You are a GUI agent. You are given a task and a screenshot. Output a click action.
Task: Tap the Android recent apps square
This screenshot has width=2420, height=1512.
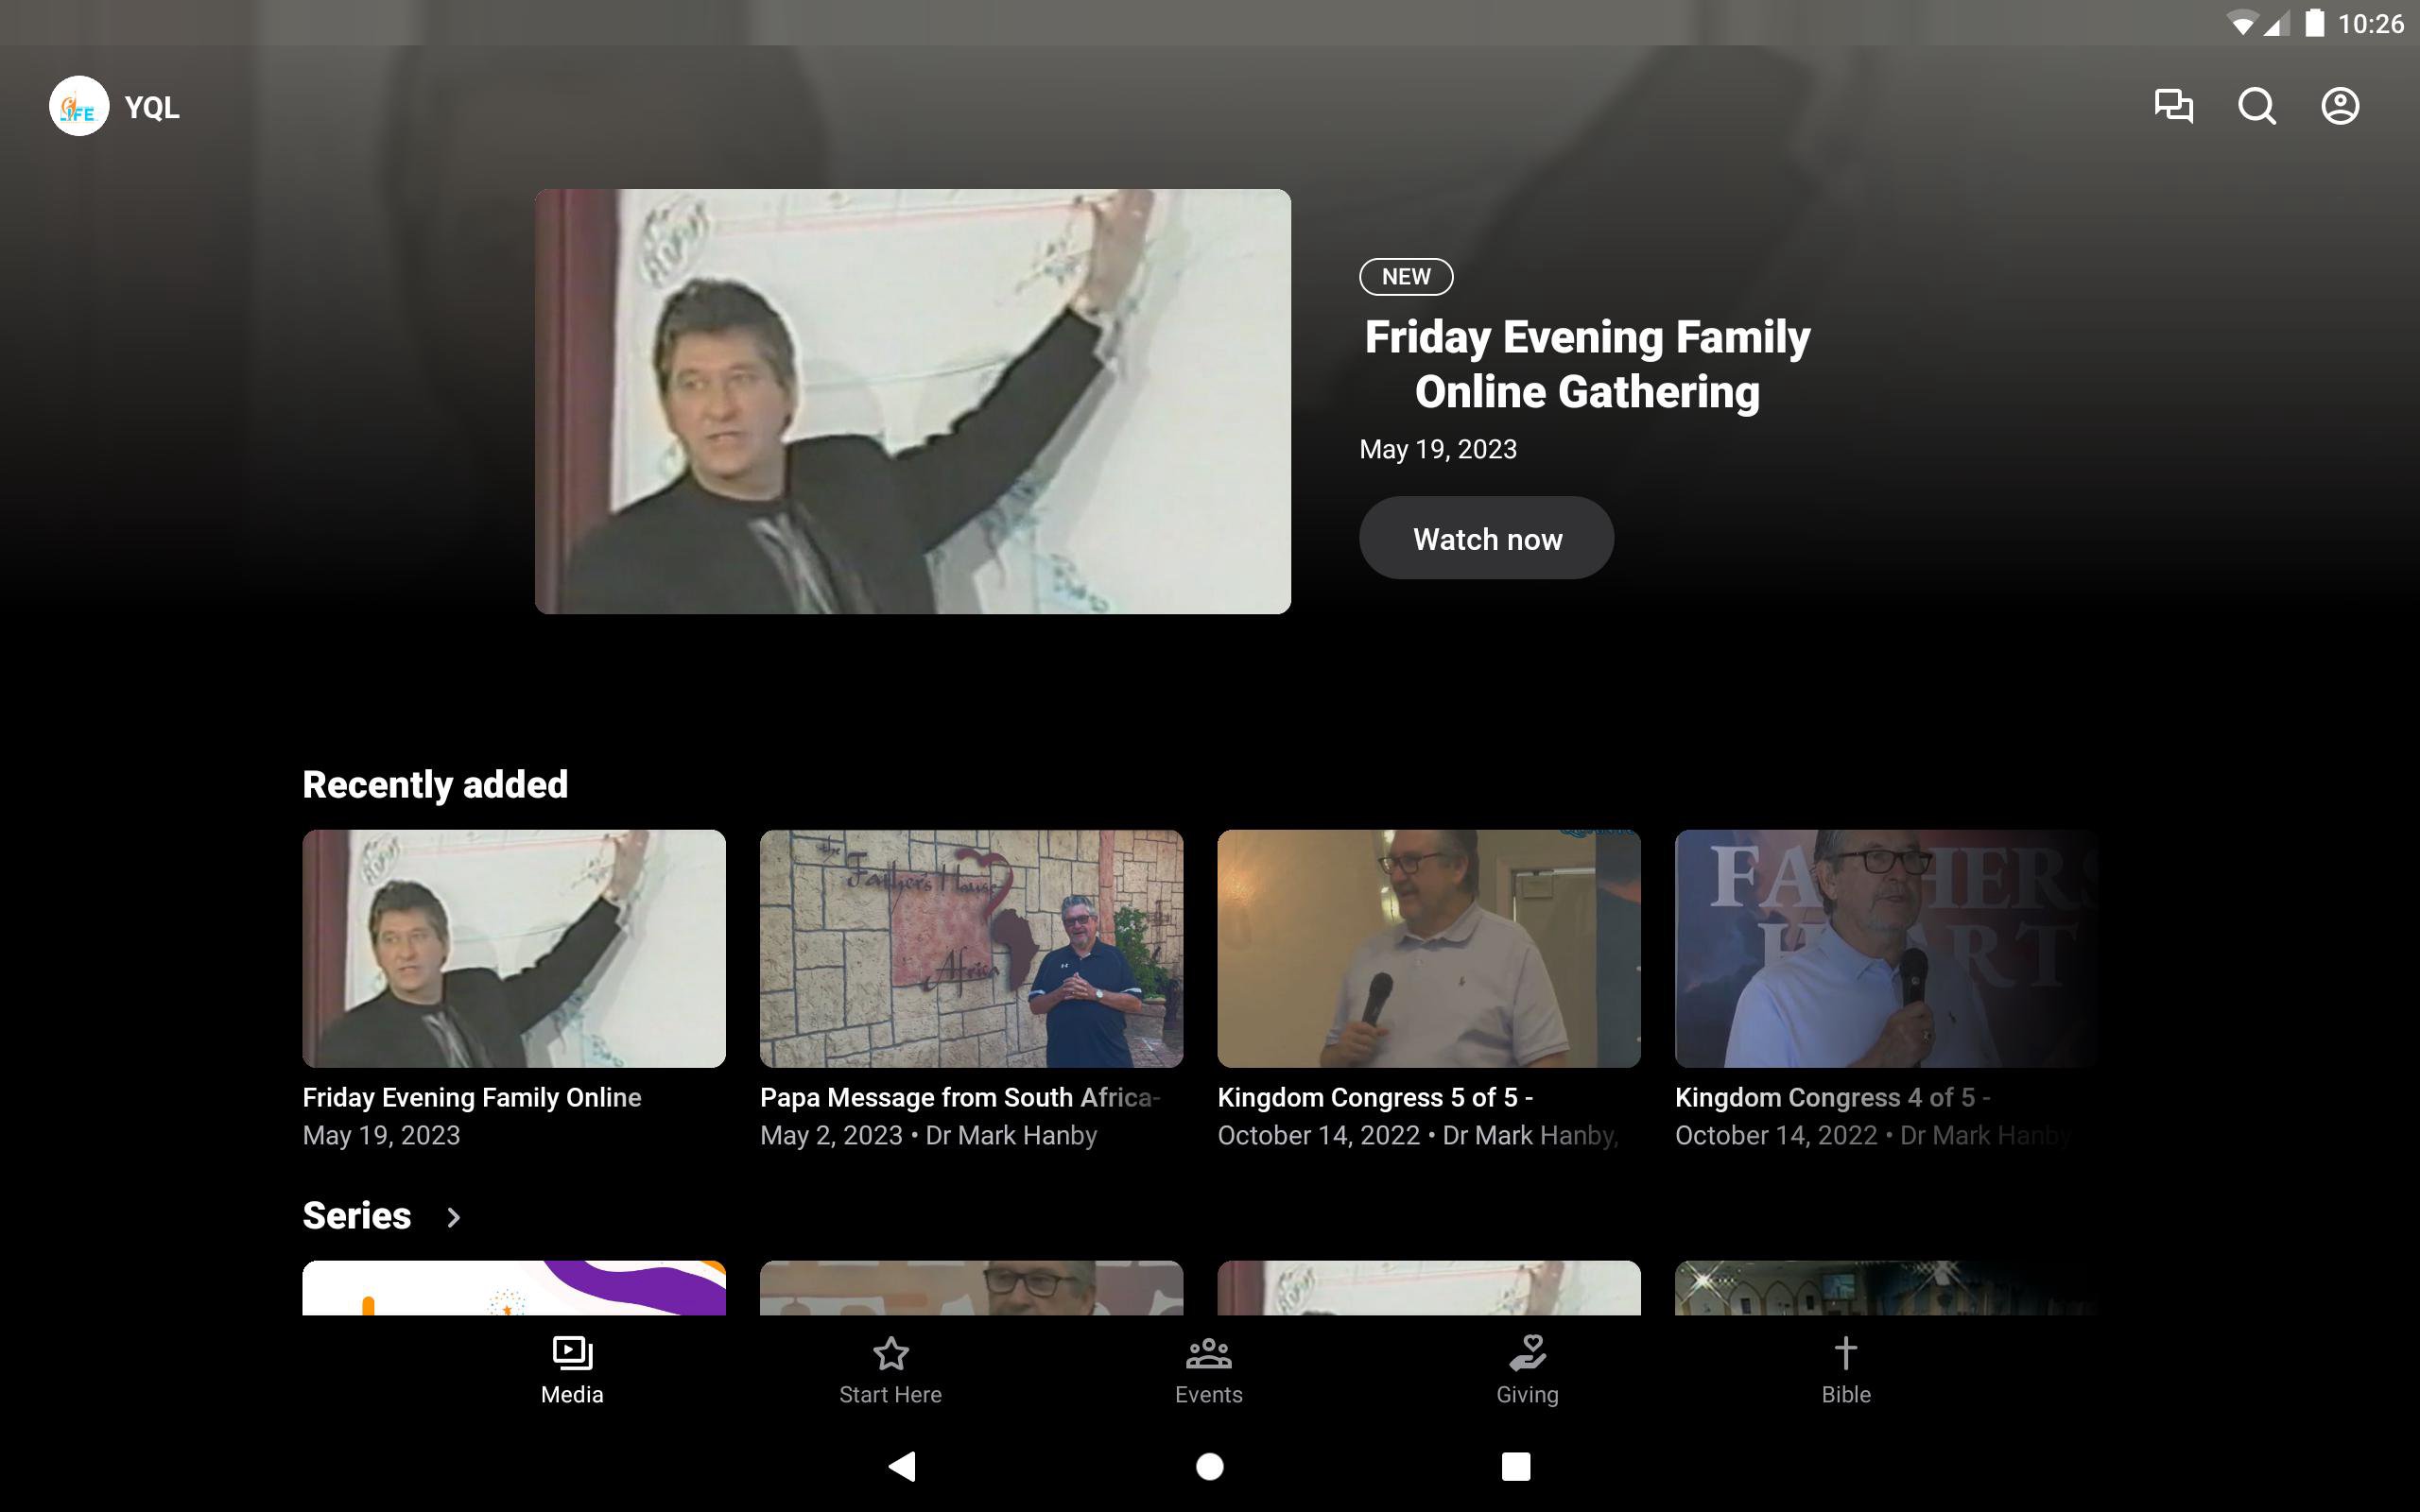(x=1515, y=1466)
